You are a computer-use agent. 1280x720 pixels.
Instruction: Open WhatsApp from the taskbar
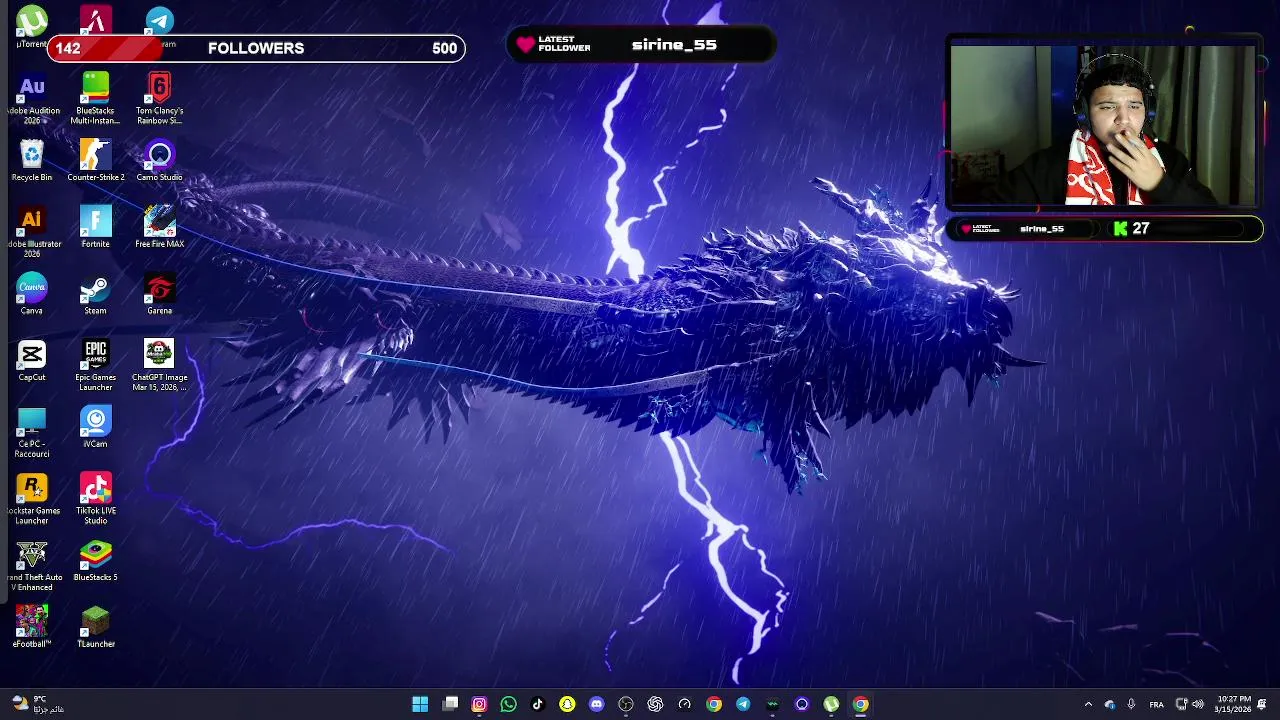coord(508,704)
